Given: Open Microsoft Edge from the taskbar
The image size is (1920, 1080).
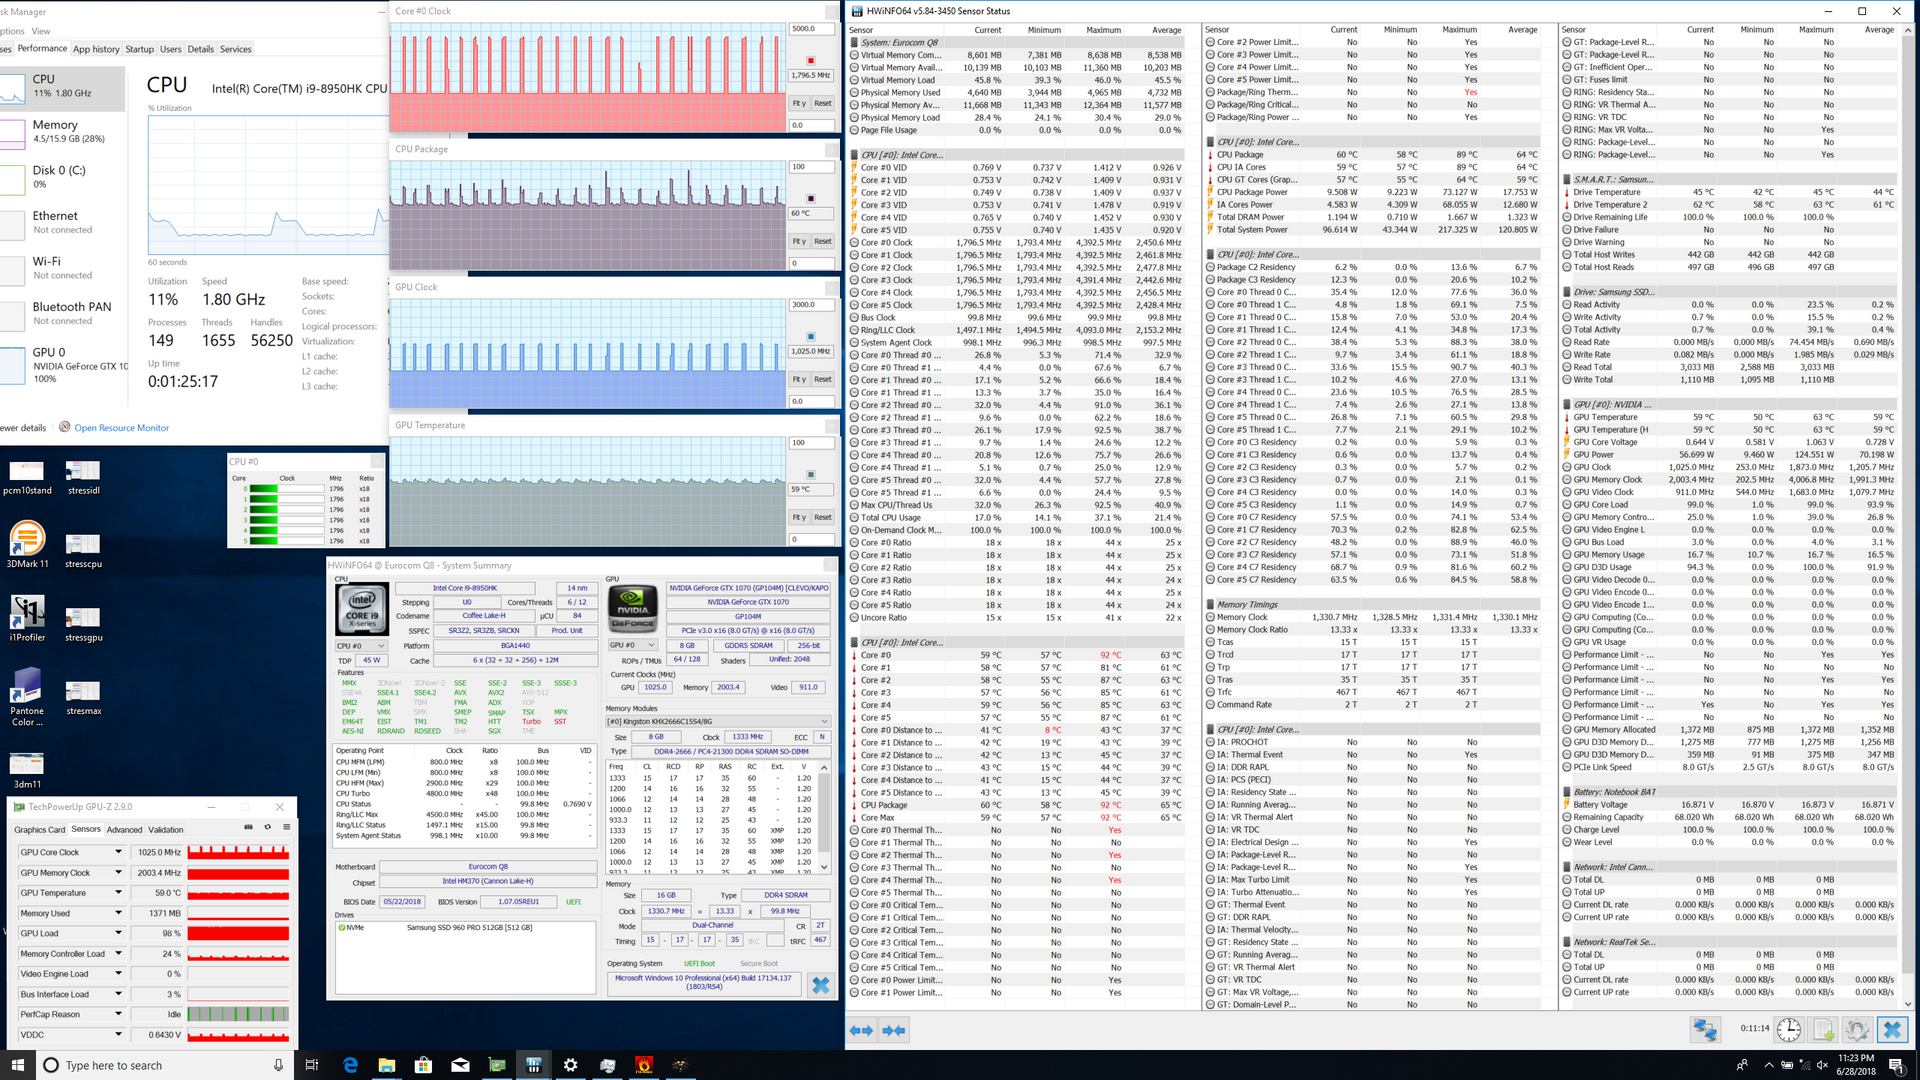Looking at the screenshot, I should pos(350,1065).
